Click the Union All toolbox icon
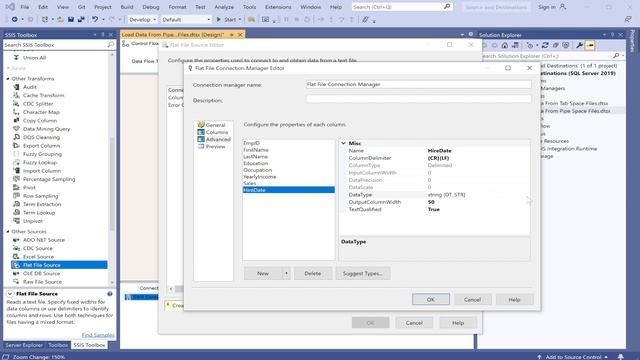Screen dimensions: 640x360 [16, 58]
